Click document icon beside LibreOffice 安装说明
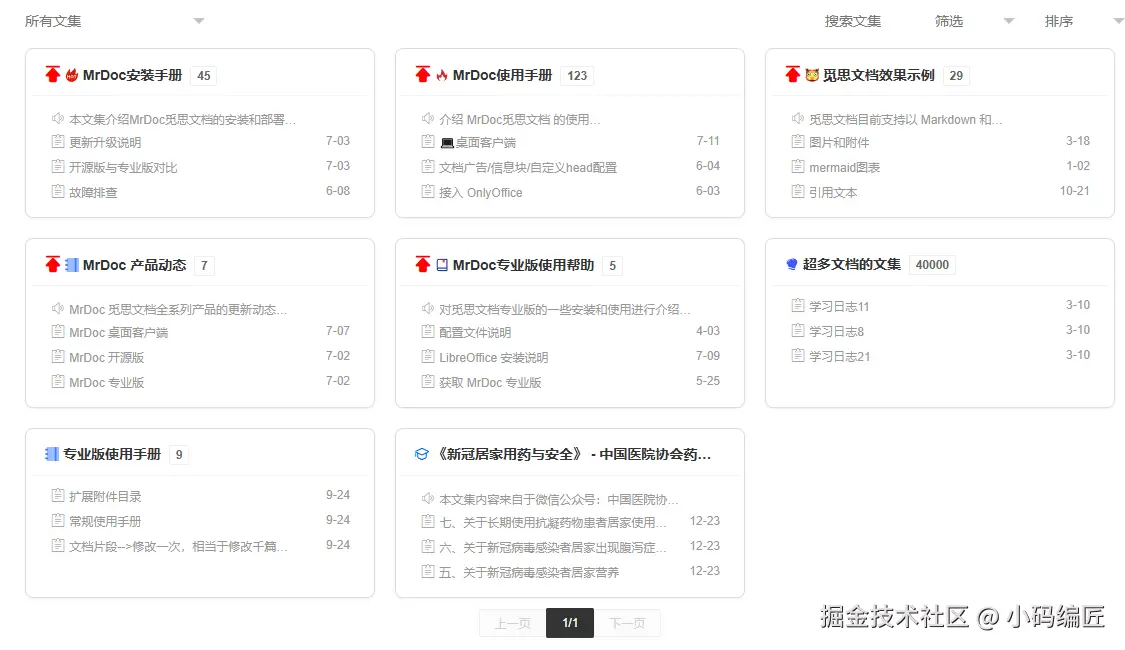This screenshot has width=1125, height=650. (x=428, y=357)
